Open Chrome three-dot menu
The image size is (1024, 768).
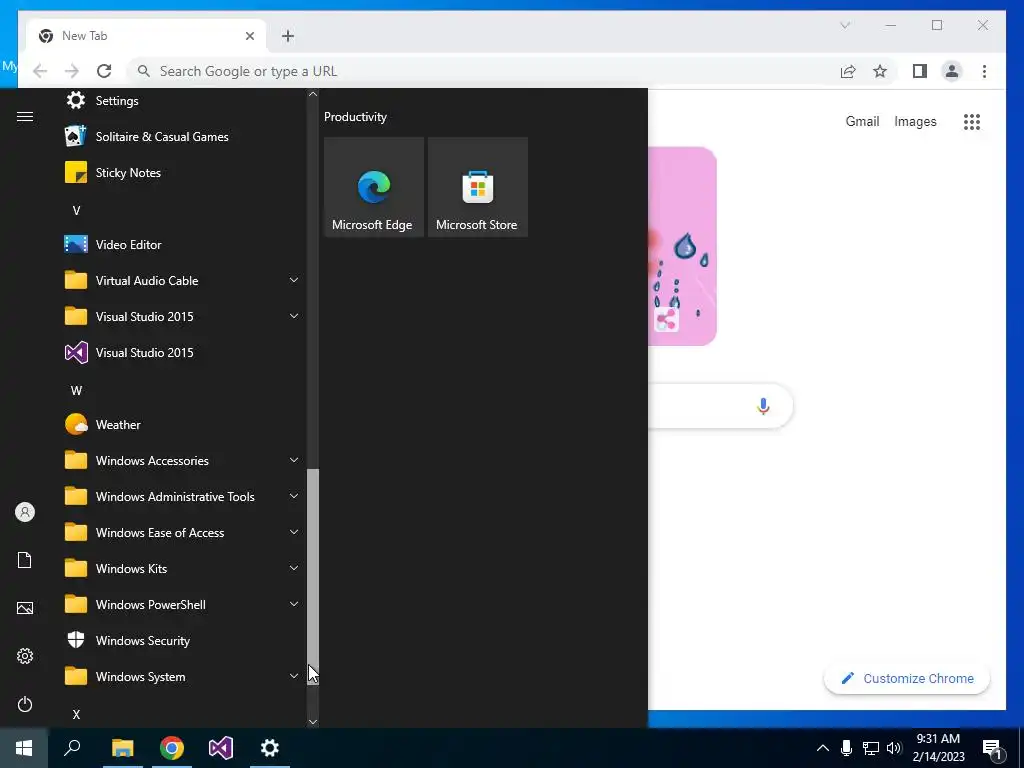[x=984, y=71]
